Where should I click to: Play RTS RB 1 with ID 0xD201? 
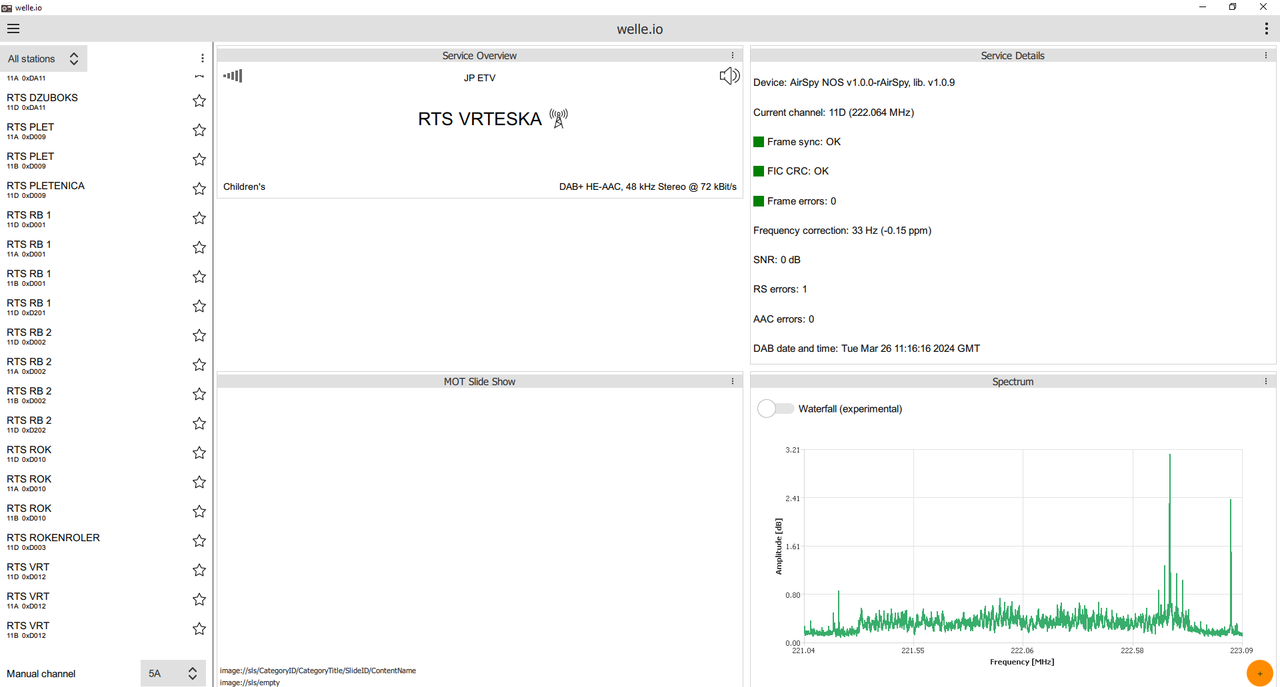29,303
